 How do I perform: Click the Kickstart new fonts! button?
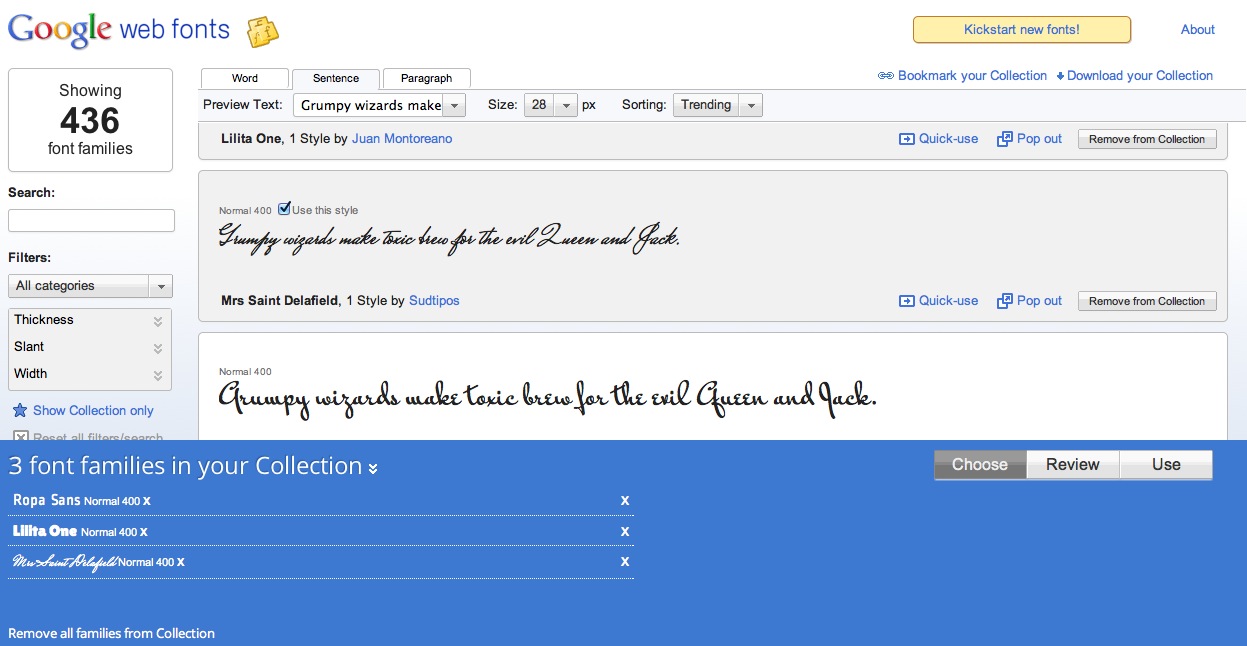point(1021,30)
